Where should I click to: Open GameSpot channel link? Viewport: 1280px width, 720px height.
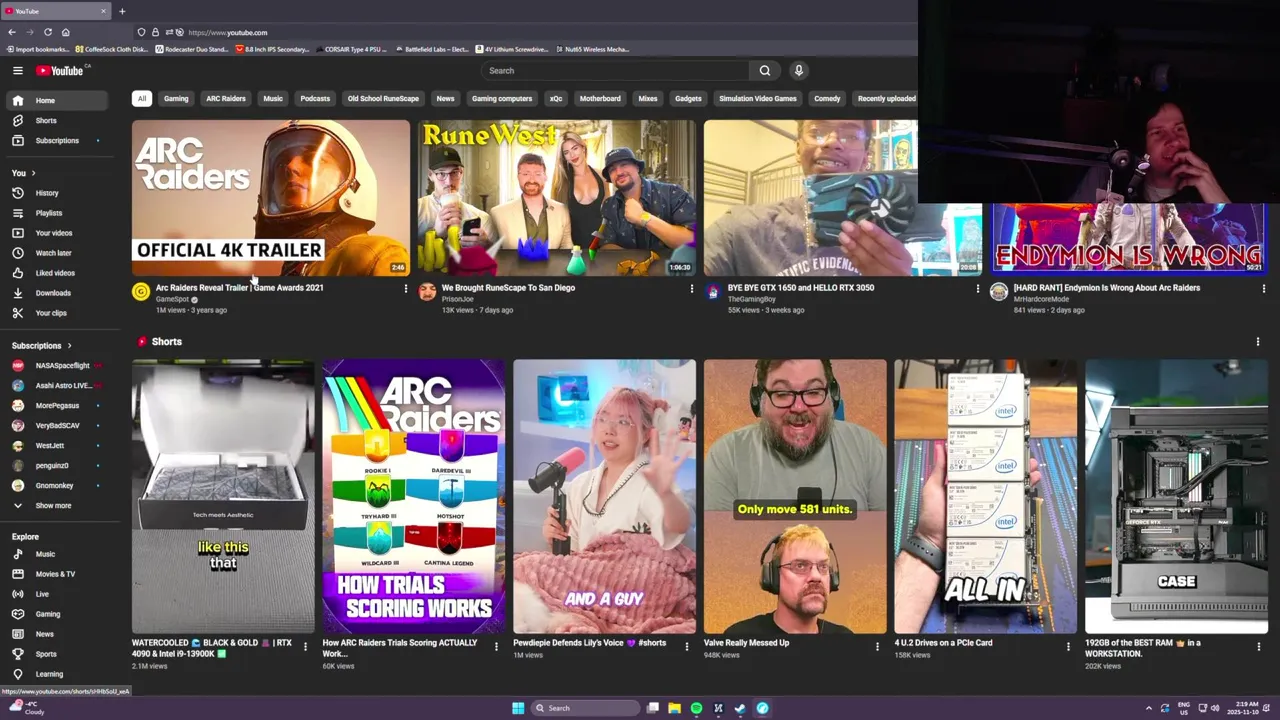point(172,299)
